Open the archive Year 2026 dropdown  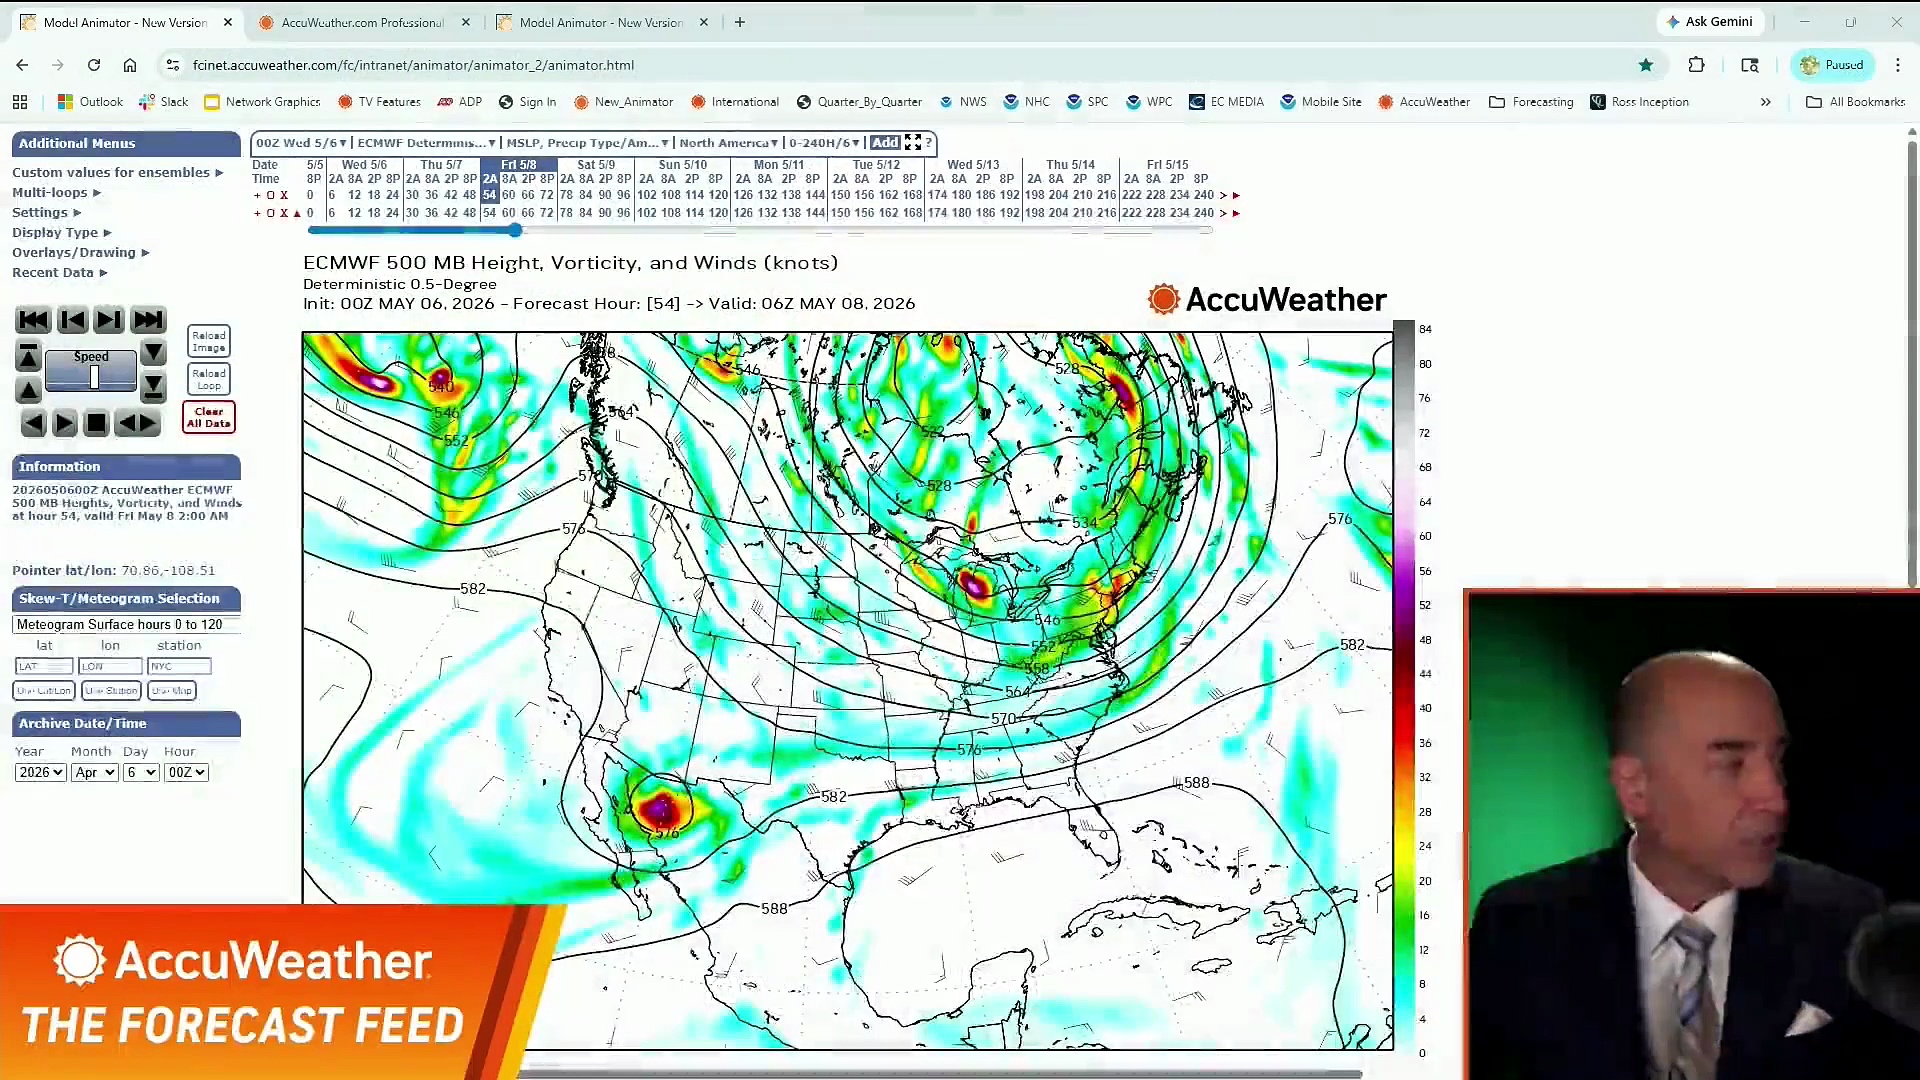pos(41,772)
